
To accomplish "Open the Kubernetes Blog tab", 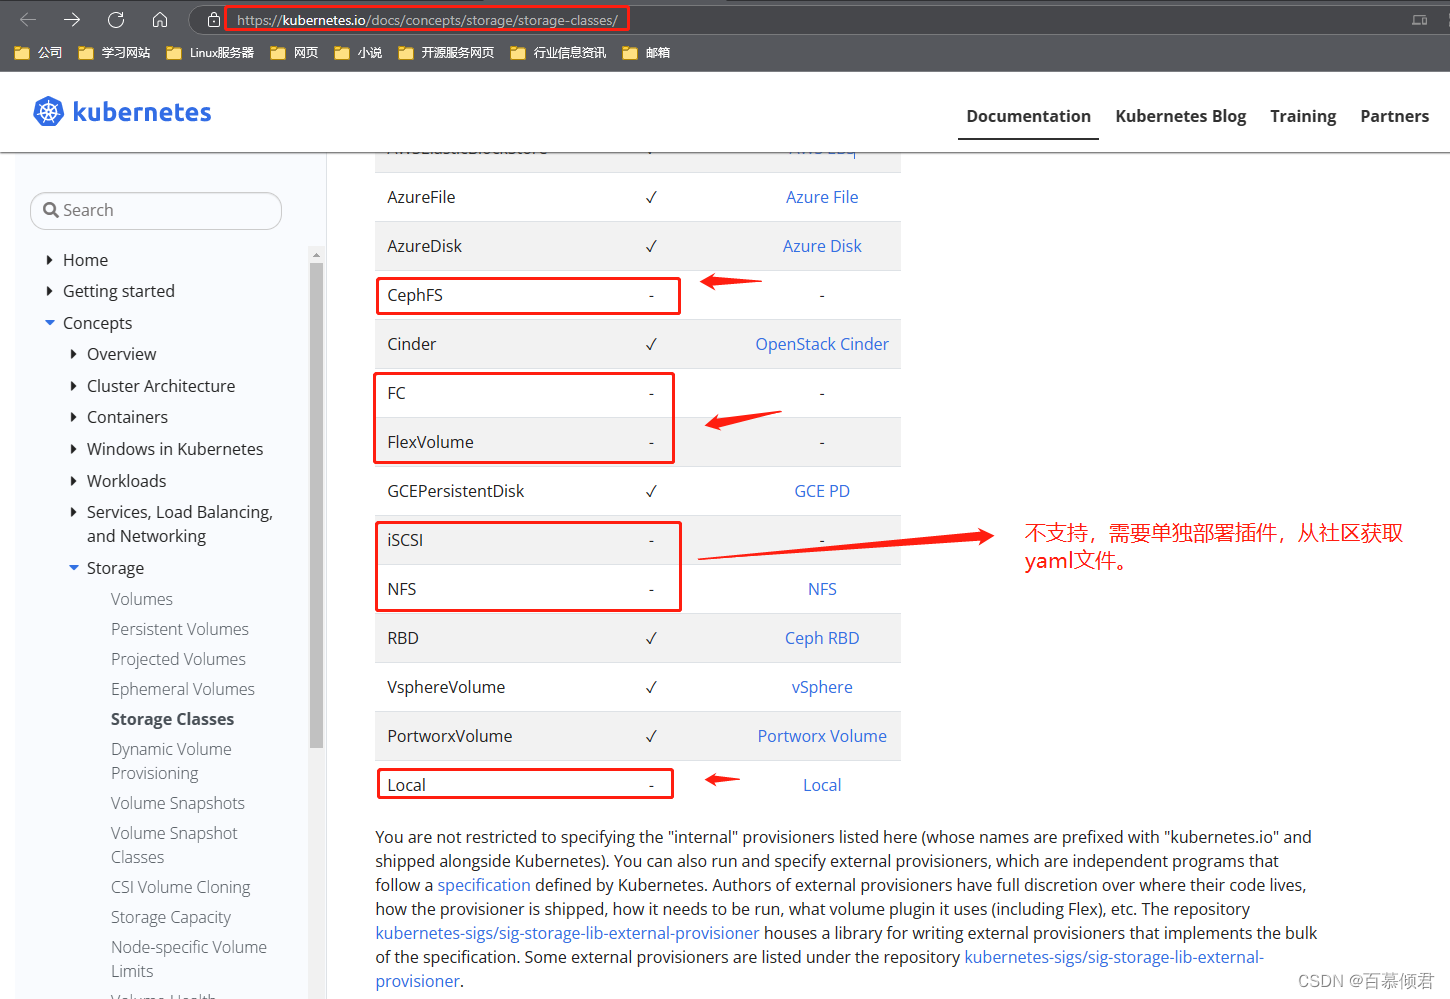I will (1181, 116).
